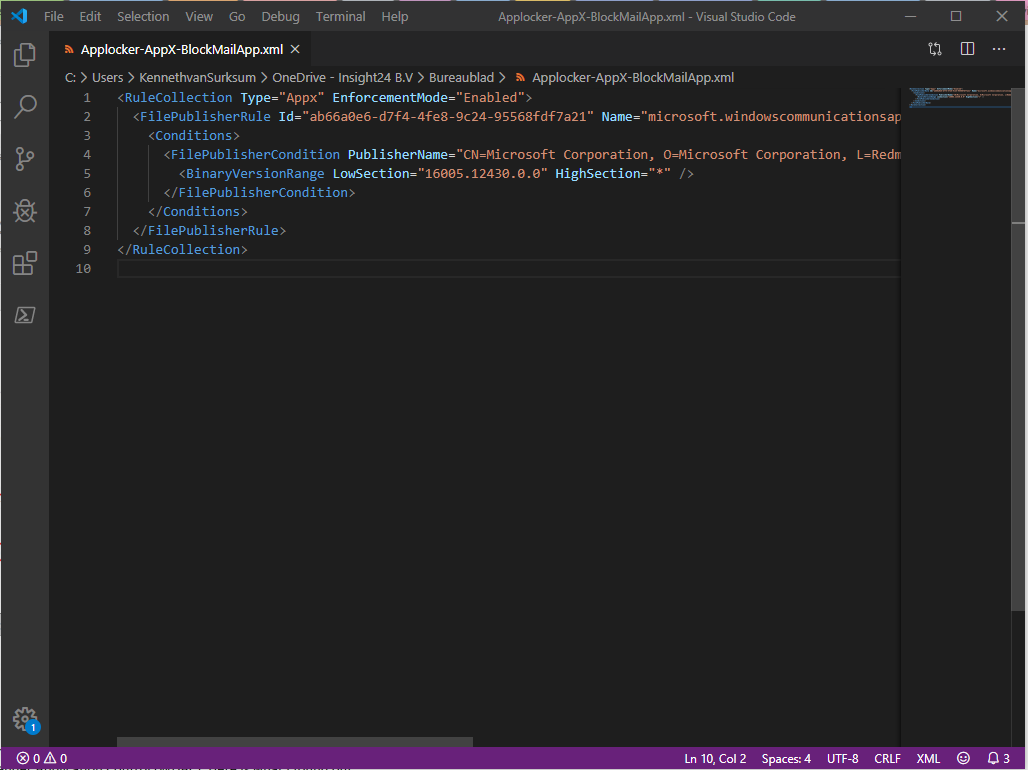This screenshot has width=1028, height=770.
Task: Place cursor on empty line 10
Action: [509, 269]
